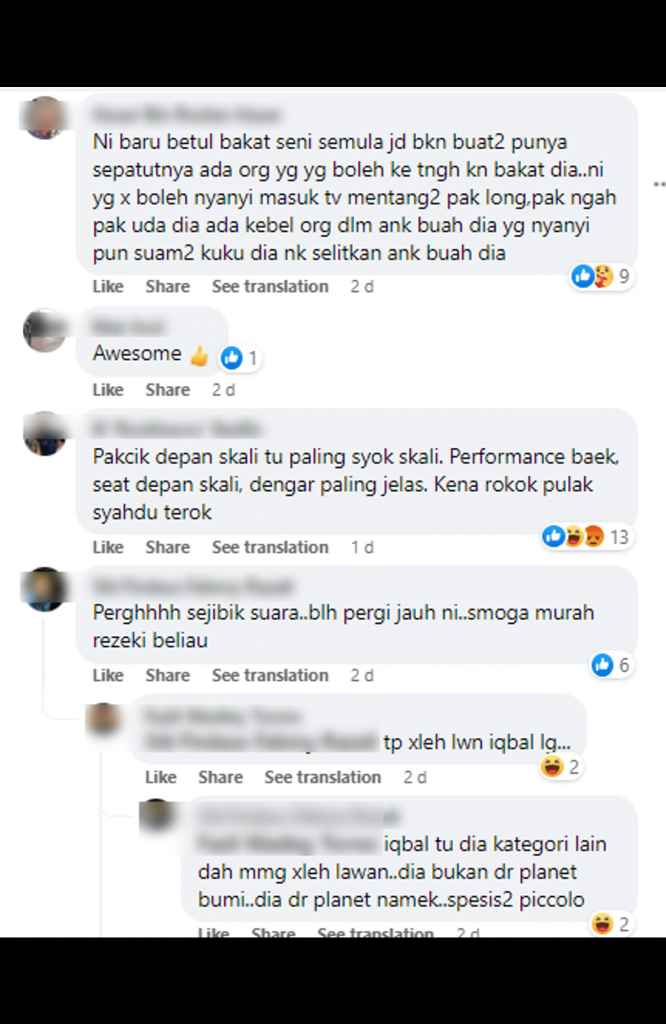
Task: View the 13 reactions on the Pakcik comment
Action: [x=586, y=537]
